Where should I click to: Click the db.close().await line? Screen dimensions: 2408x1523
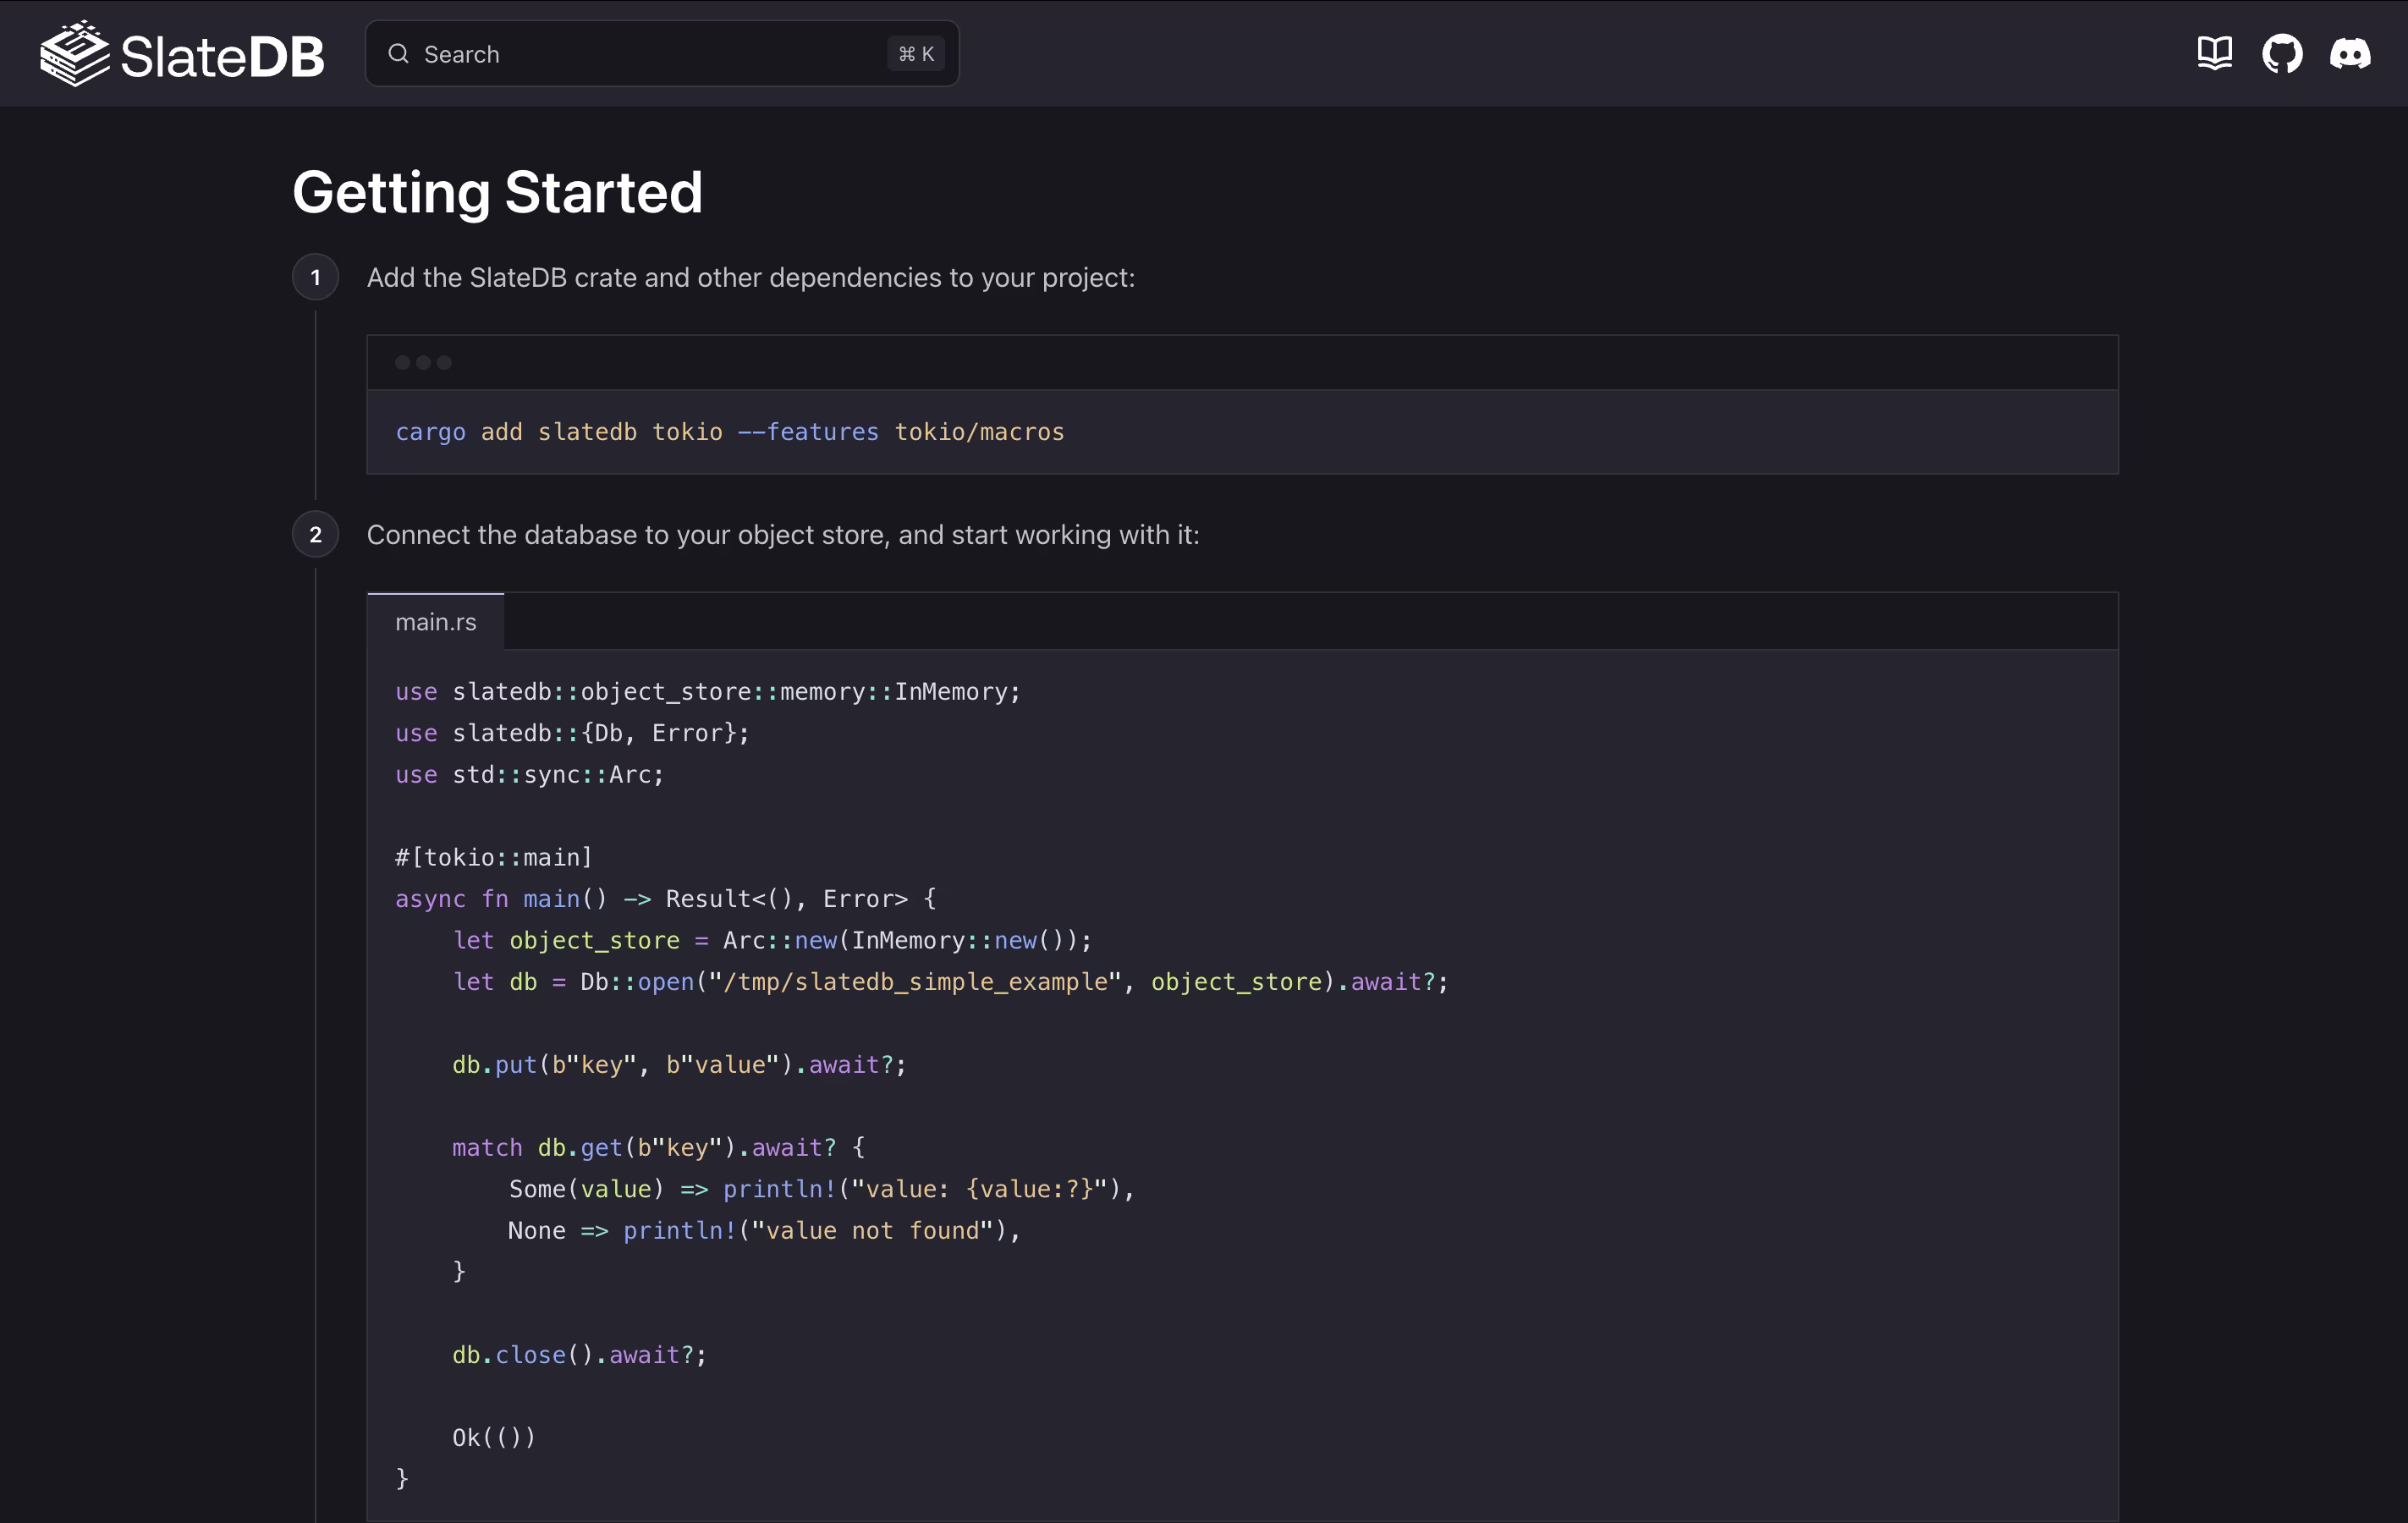[x=579, y=1355]
